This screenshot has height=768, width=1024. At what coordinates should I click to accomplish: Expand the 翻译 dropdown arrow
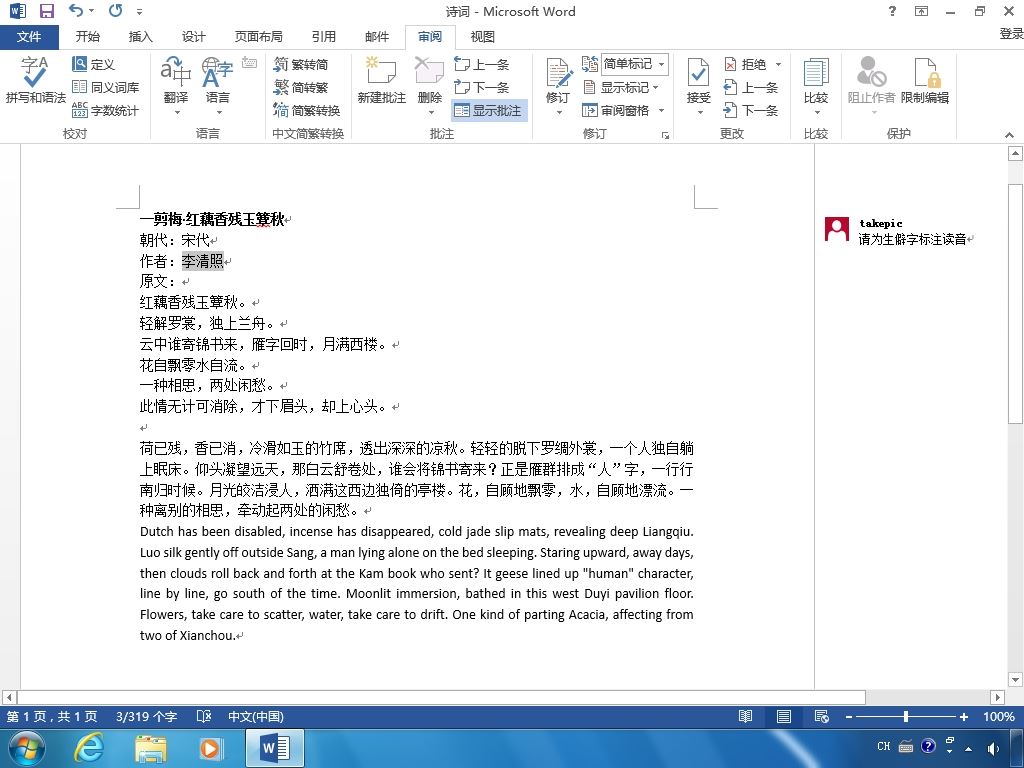pyautogui.click(x=176, y=112)
